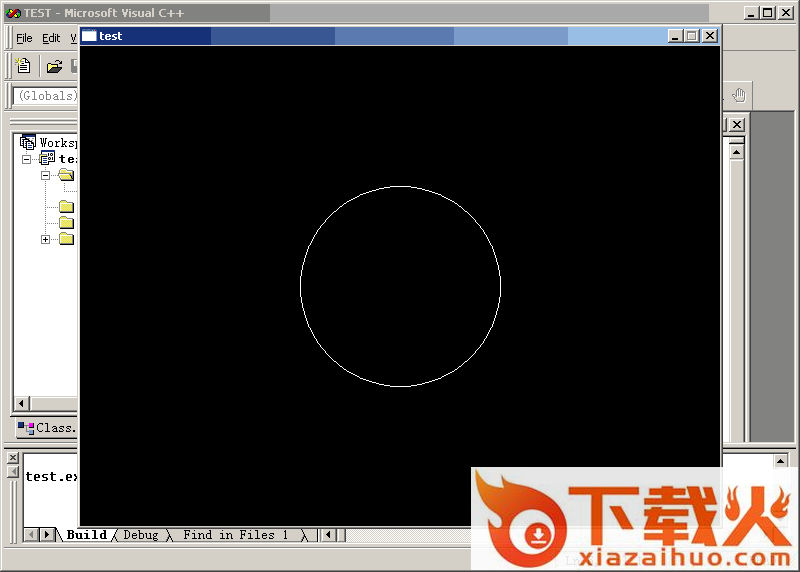Click the test window title icon

[89, 36]
